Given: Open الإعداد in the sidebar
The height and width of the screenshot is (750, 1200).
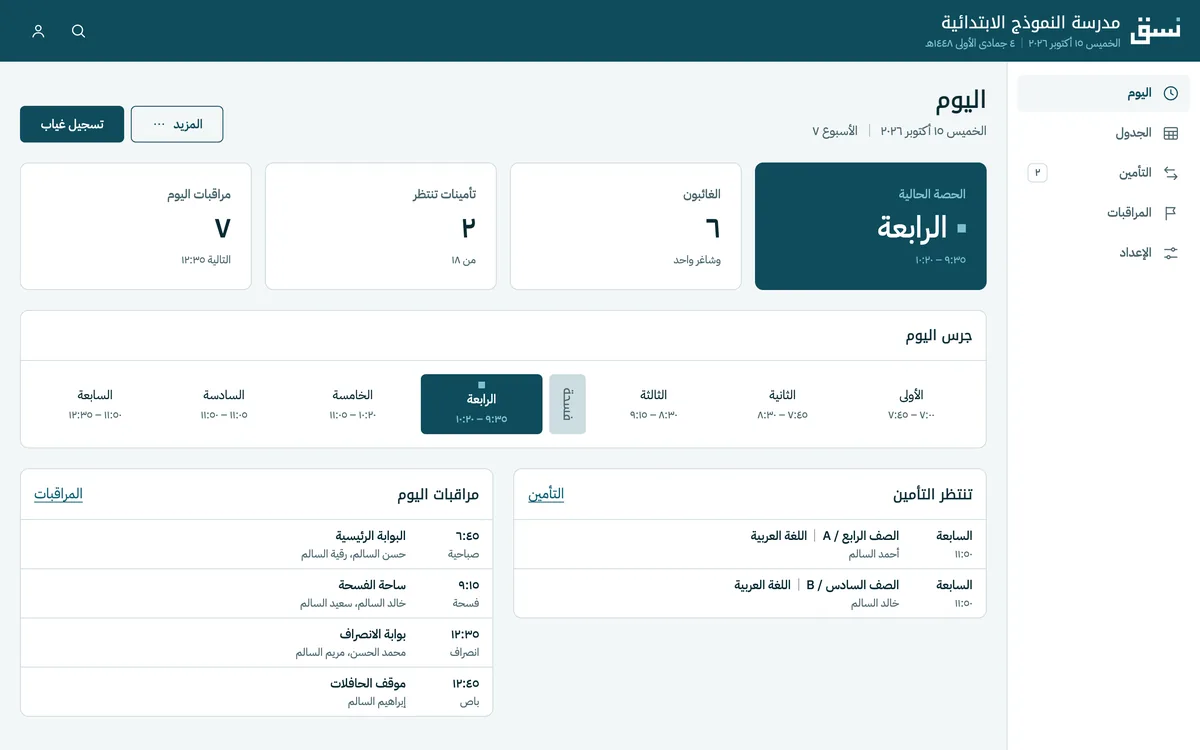Looking at the screenshot, I should click(x=1104, y=253).
